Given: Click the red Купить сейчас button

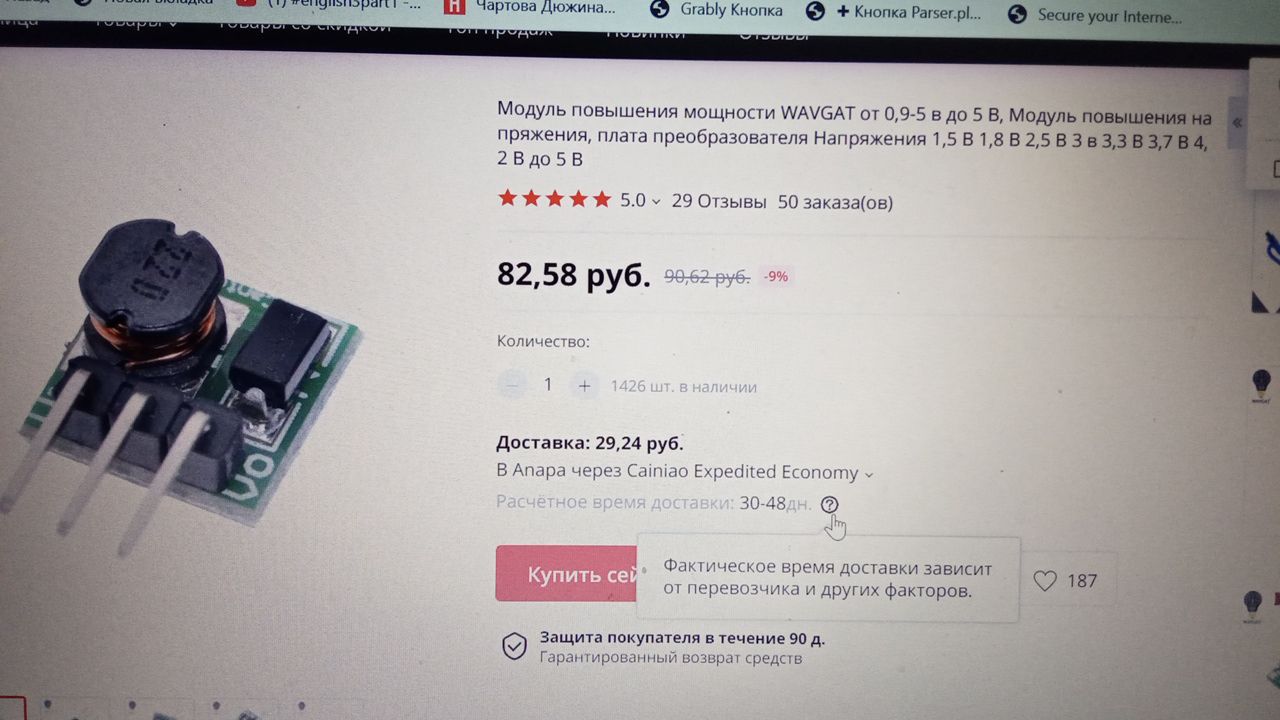Looking at the screenshot, I should click(x=567, y=574).
